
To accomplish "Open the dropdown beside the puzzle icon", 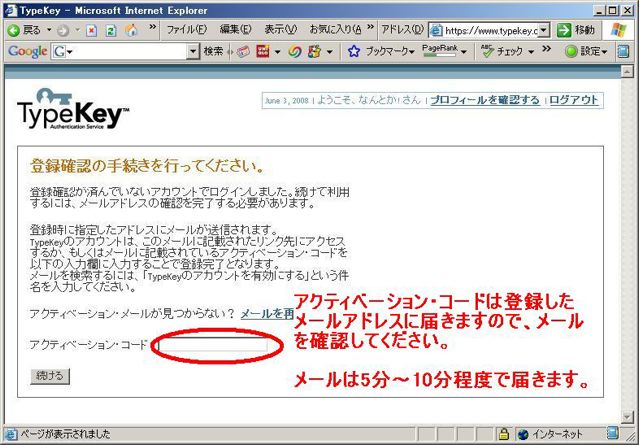I will [x=329, y=52].
